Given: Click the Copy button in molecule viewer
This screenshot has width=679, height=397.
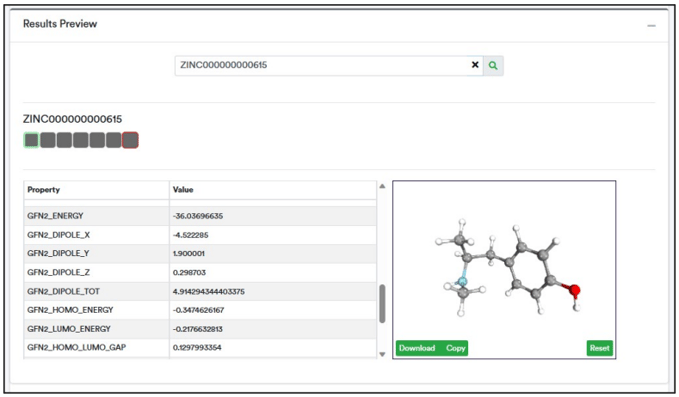Looking at the screenshot, I should pyautogui.click(x=455, y=348).
